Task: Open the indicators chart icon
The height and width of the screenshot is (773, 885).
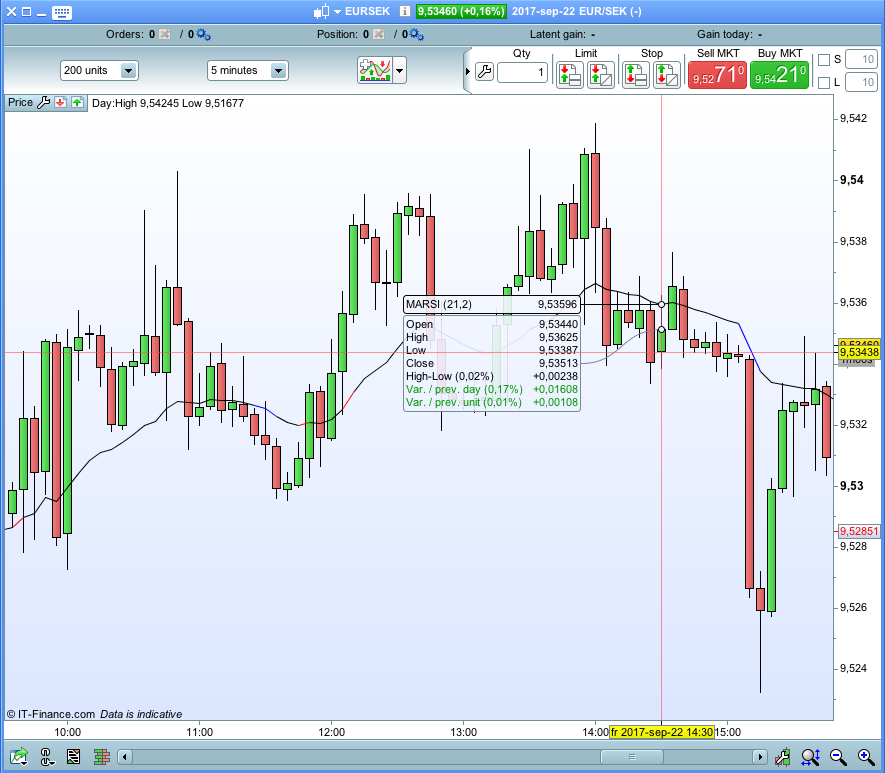Action: 375,71
